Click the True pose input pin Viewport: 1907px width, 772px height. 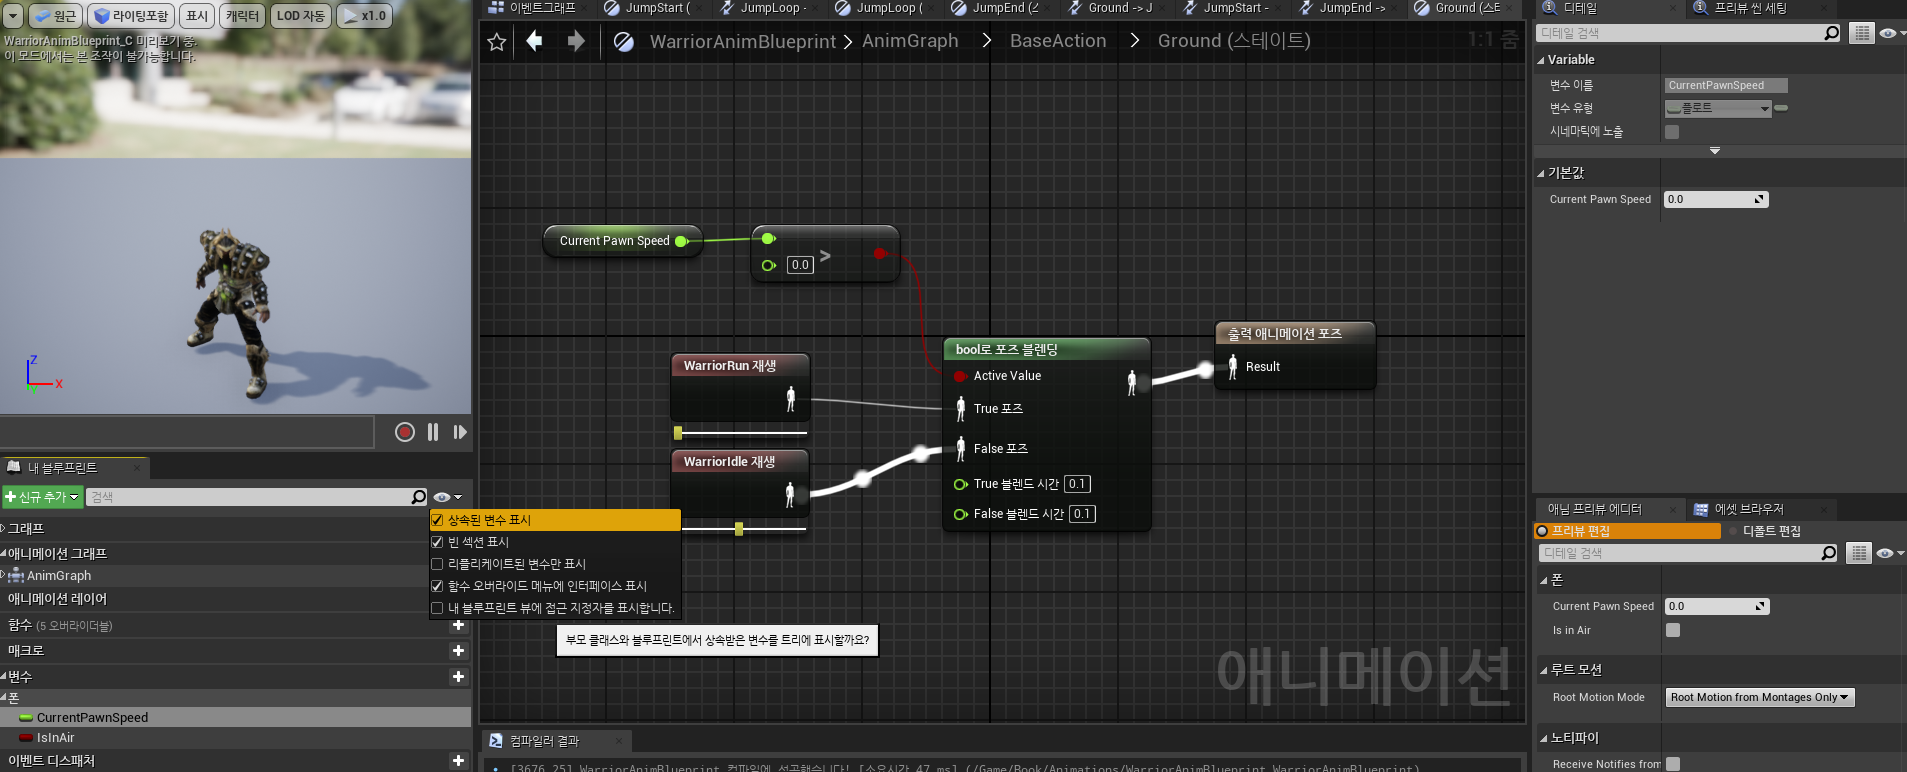point(961,408)
